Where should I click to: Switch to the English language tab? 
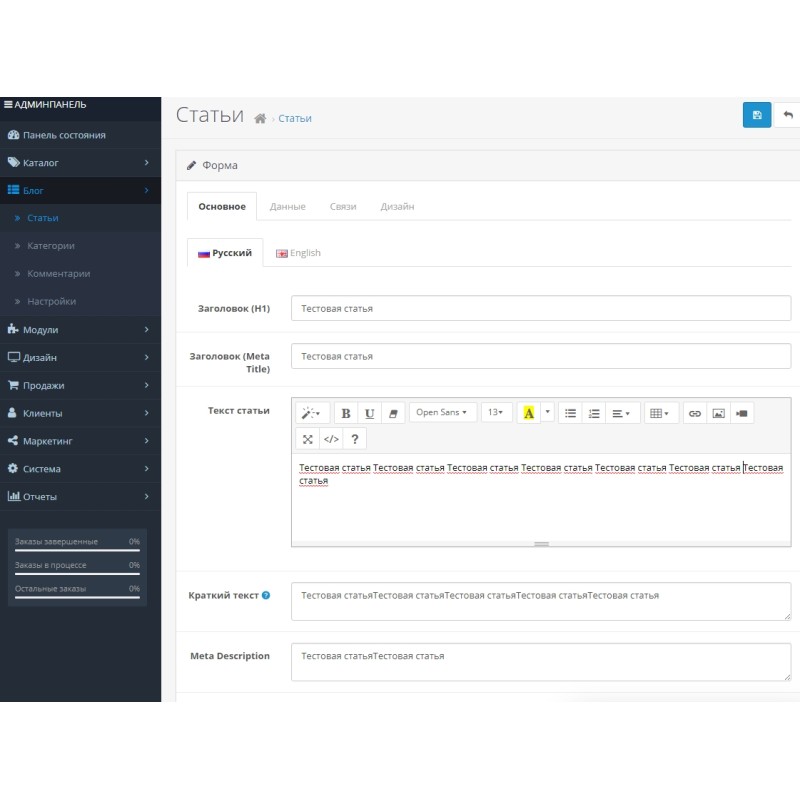pyautogui.click(x=298, y=252)
